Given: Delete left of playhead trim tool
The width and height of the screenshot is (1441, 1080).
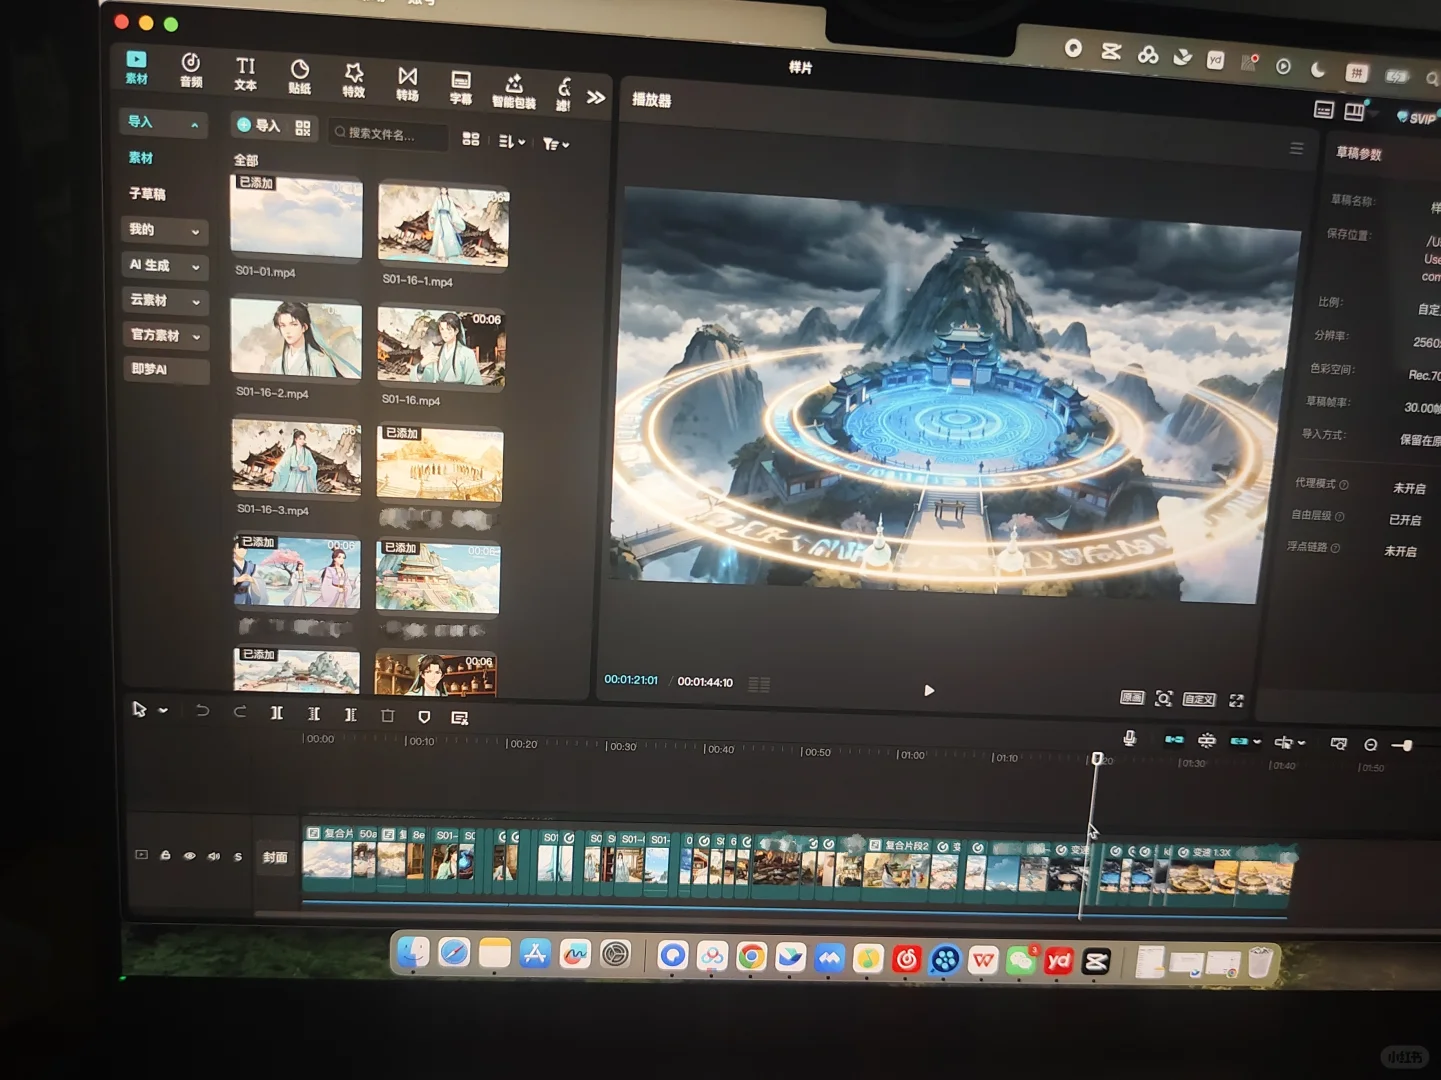Looking at the screenshot, I should (x=314, y=714).
